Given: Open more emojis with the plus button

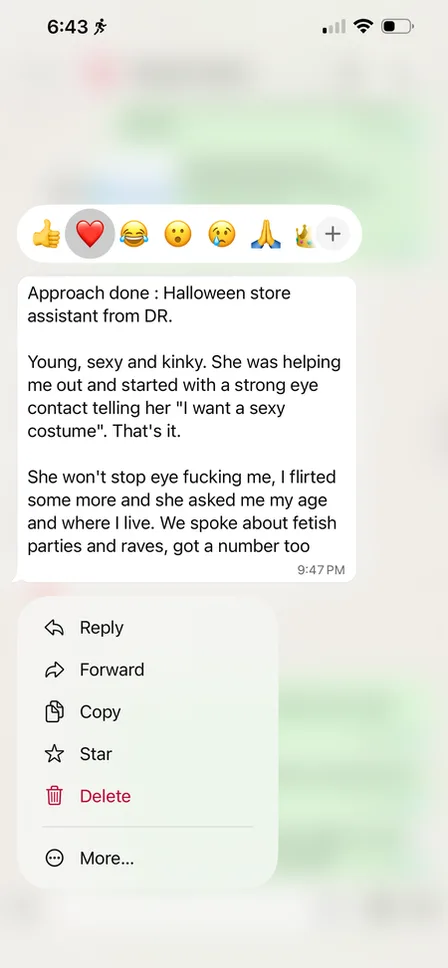Looking at the screenshot, I should [x=333, y=234].
